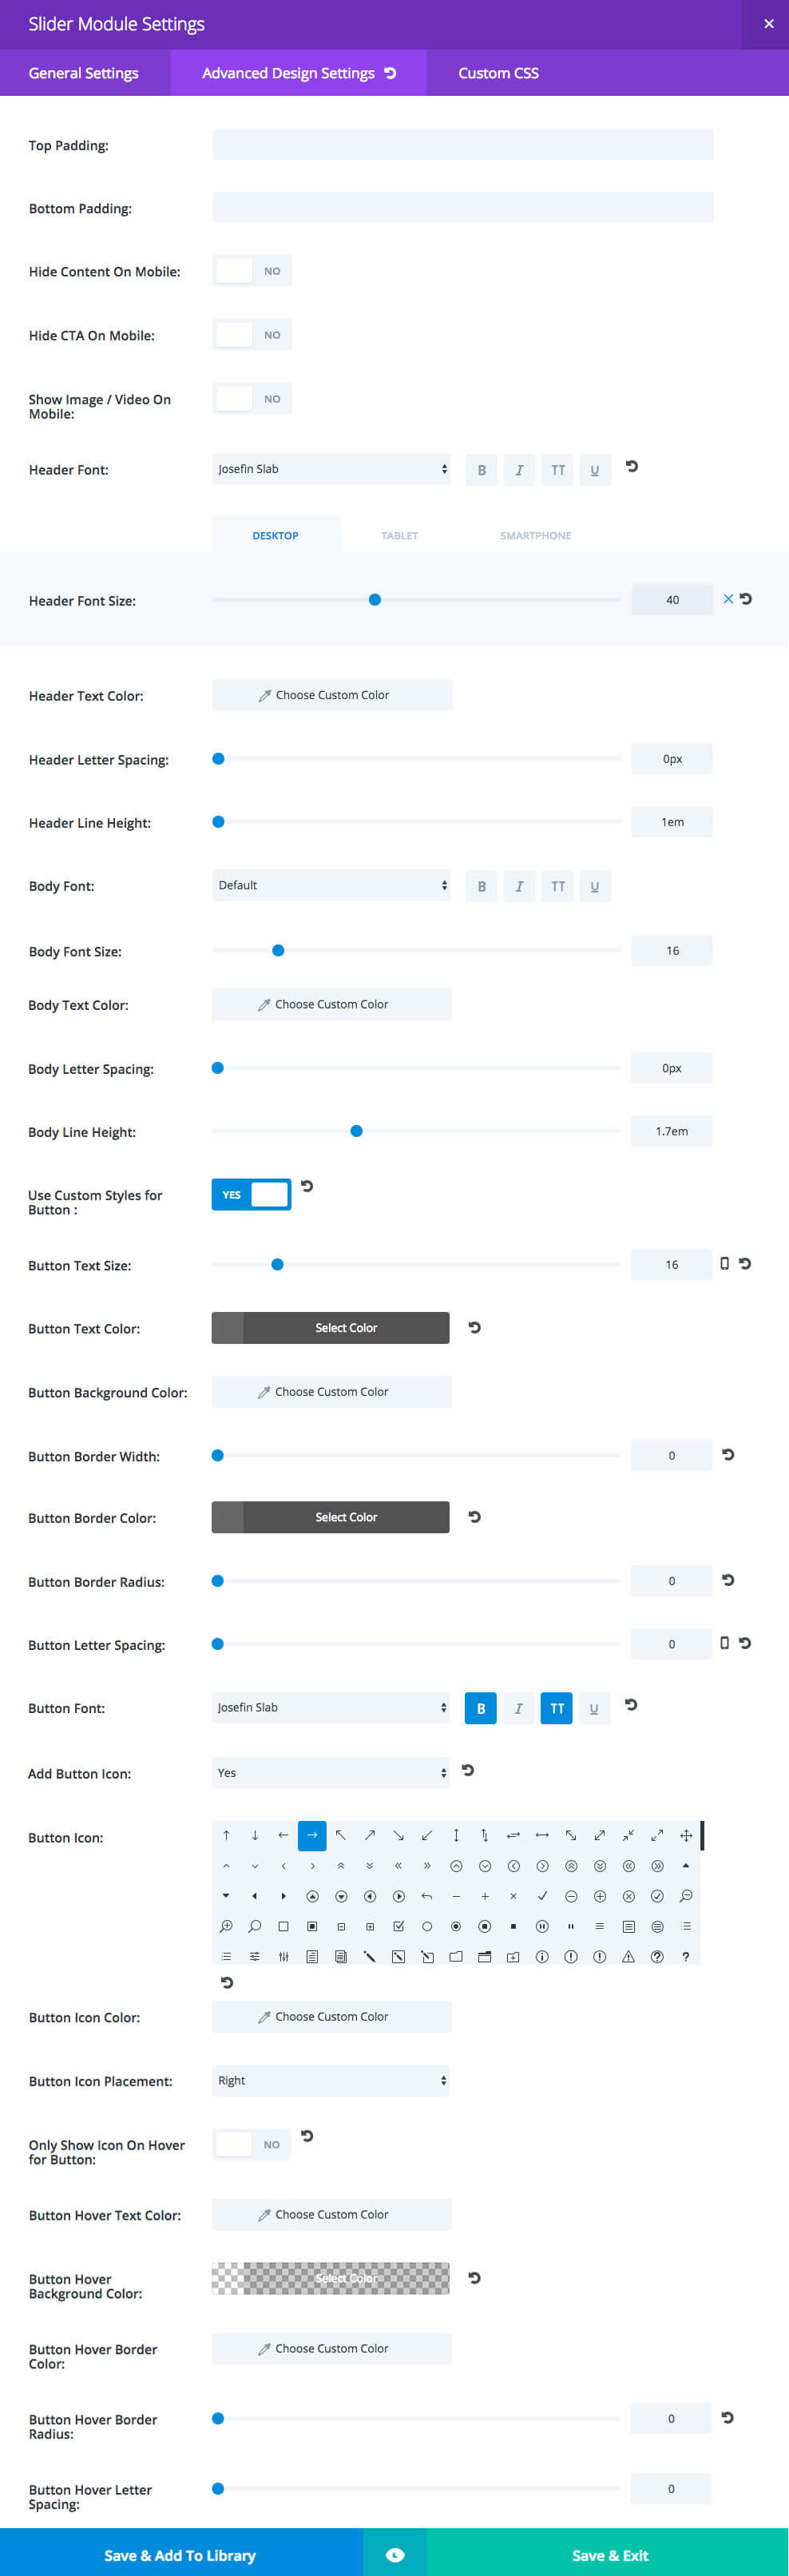Image resolution: width=789 pixels, height=2576 pixels.
Task: Enable Only Show Icon On Hover for Button
Action: tap(252, 2144)
